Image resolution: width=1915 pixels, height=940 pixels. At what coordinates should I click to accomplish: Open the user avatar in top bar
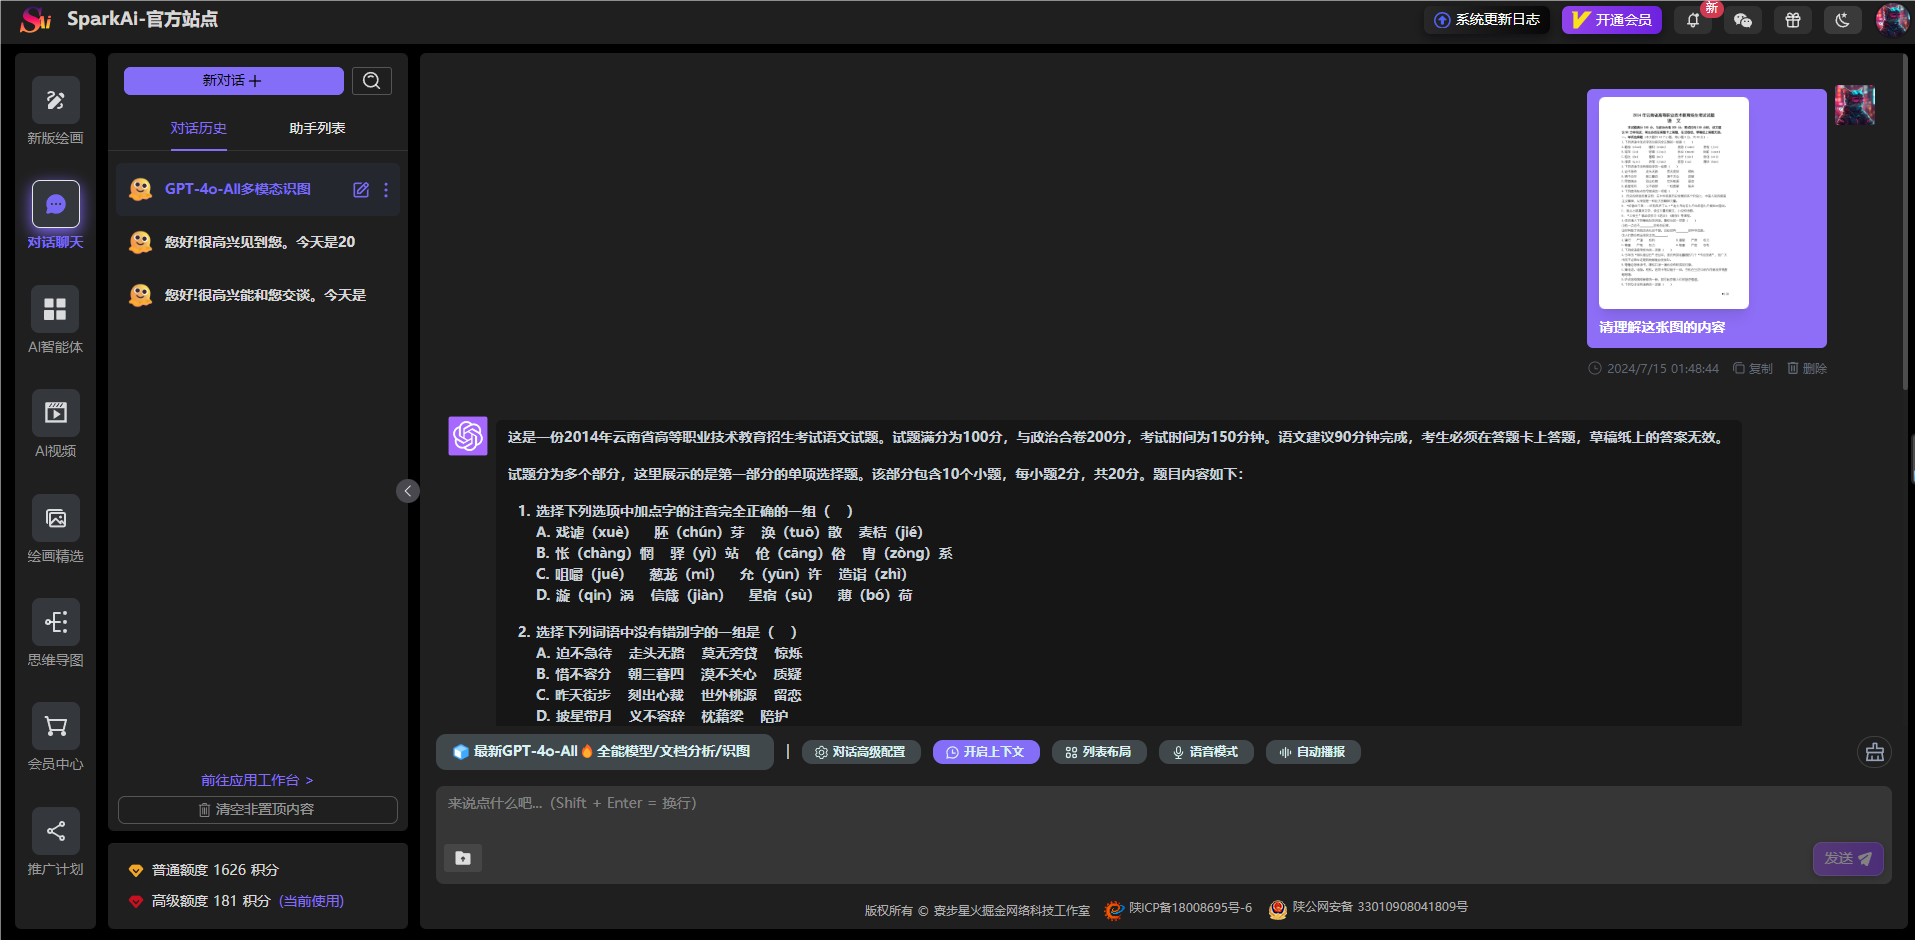click(1892, 20)
